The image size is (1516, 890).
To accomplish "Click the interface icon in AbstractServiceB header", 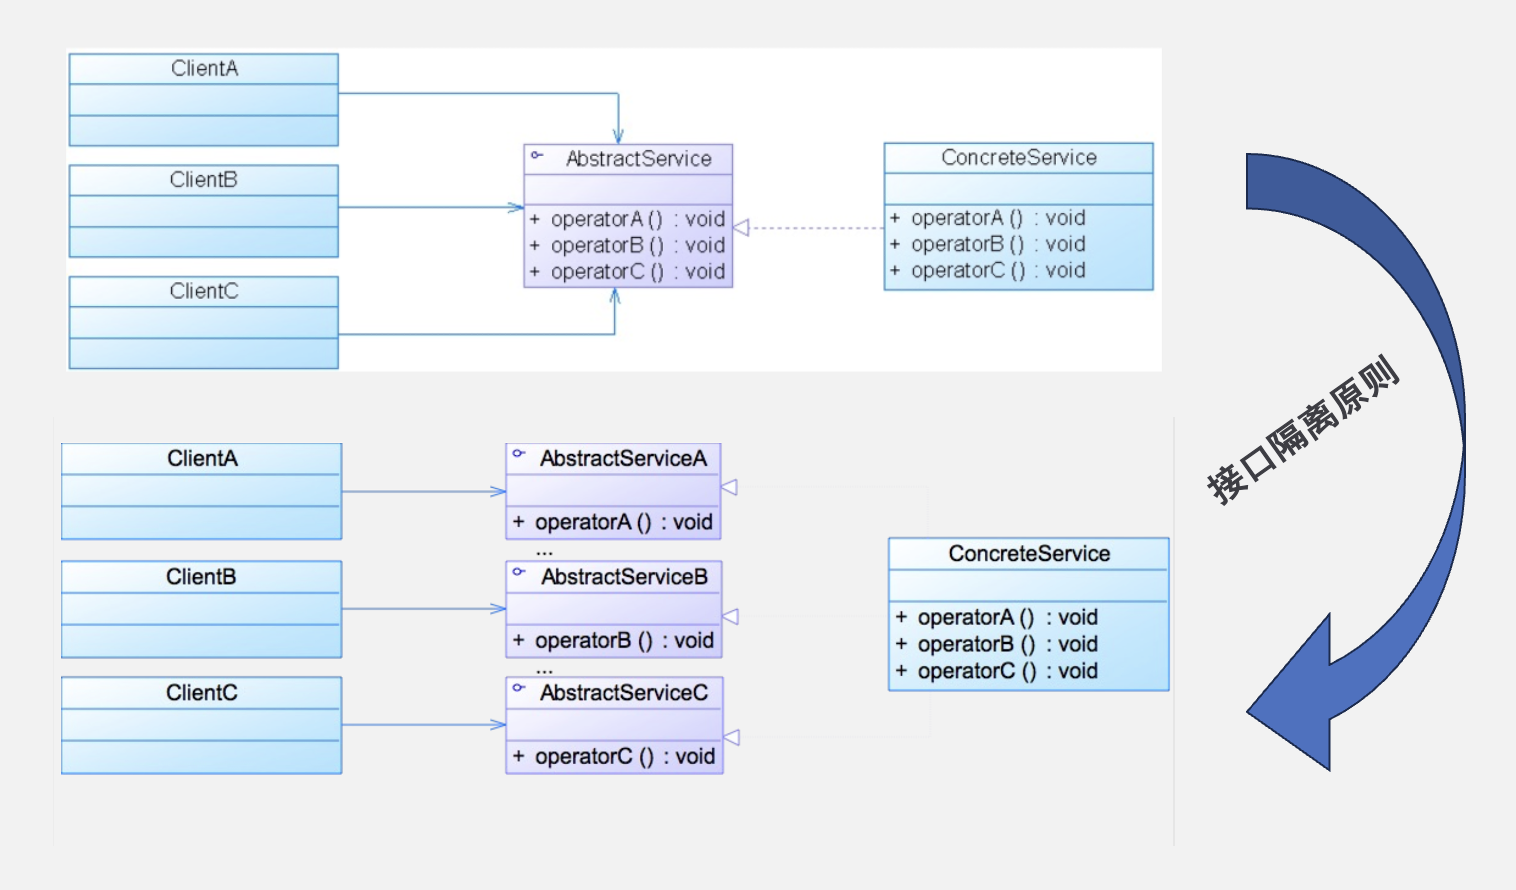I will [518, 572].
